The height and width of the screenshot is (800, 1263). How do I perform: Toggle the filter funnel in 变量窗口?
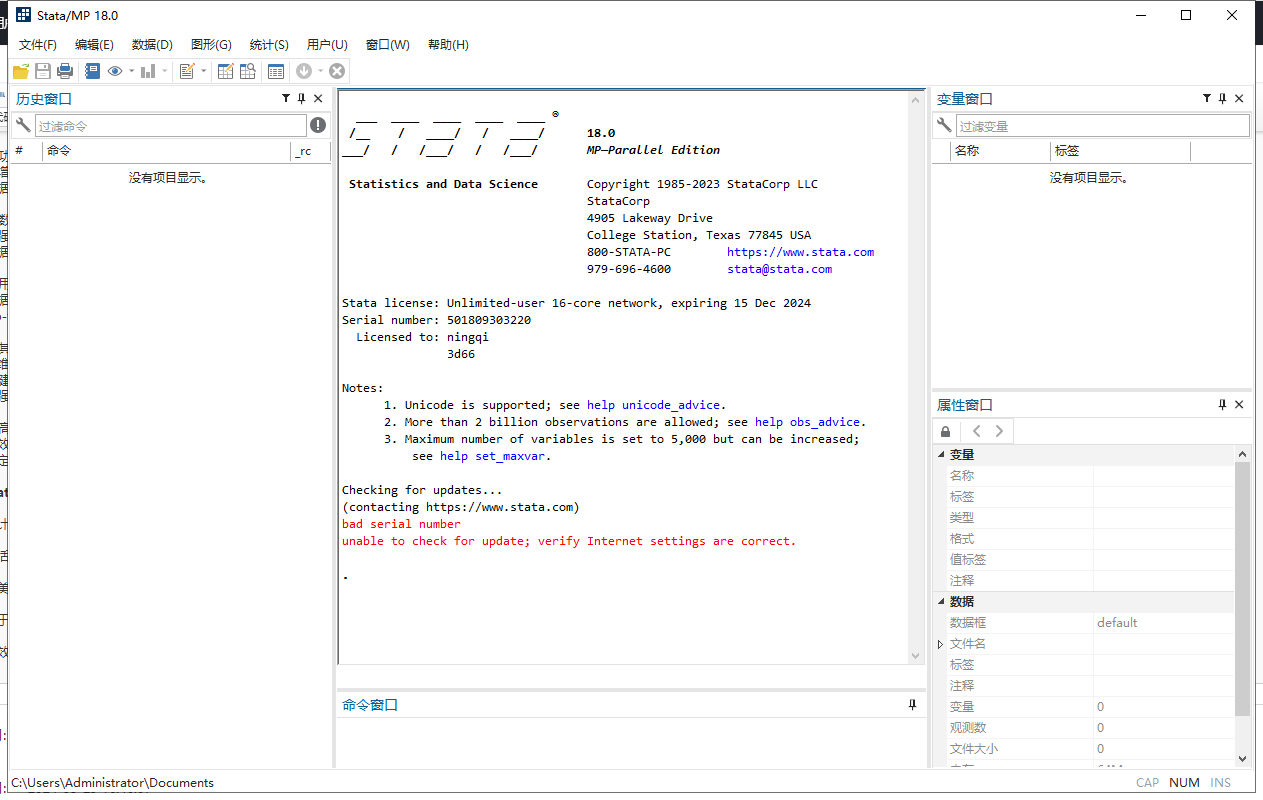(1207, 98)
